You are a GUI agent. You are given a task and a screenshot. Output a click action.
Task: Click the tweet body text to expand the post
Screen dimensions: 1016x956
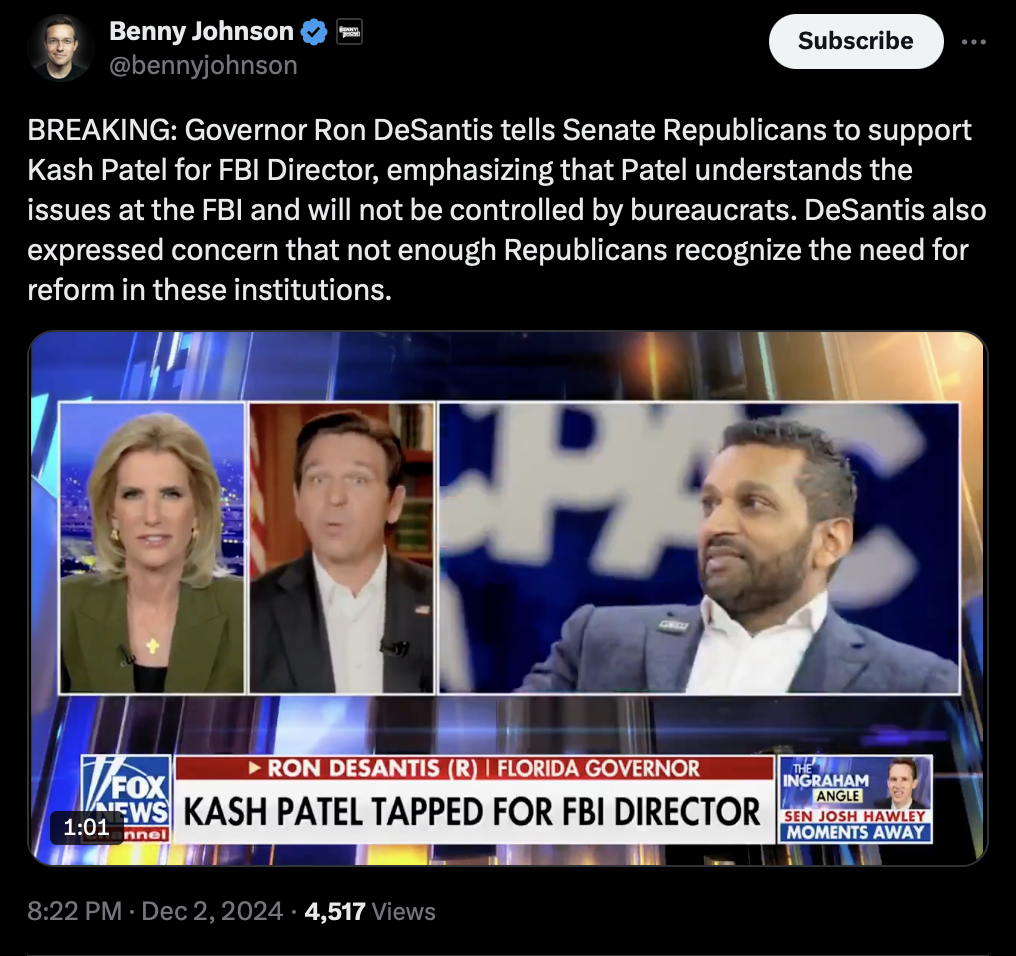507,209
